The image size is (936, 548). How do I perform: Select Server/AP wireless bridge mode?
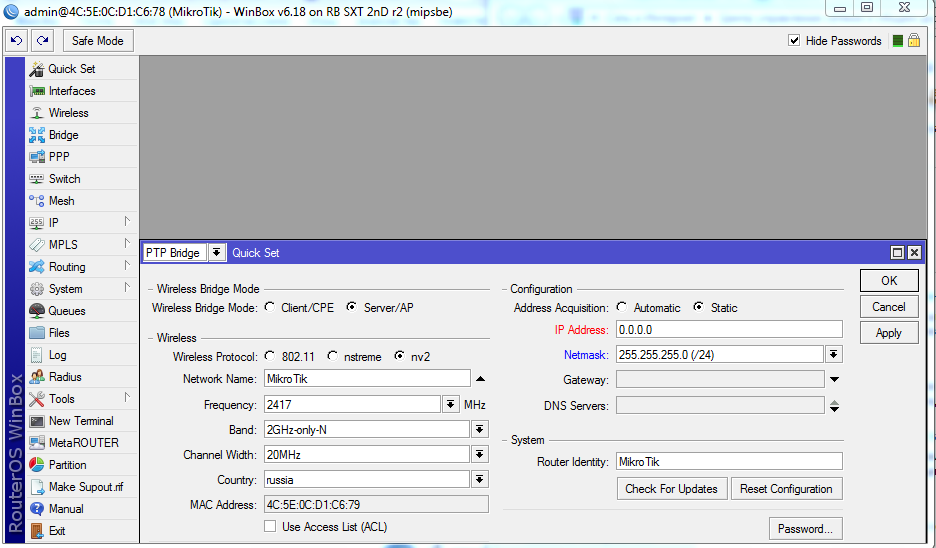pyautogui.click(x=352, y=307)
